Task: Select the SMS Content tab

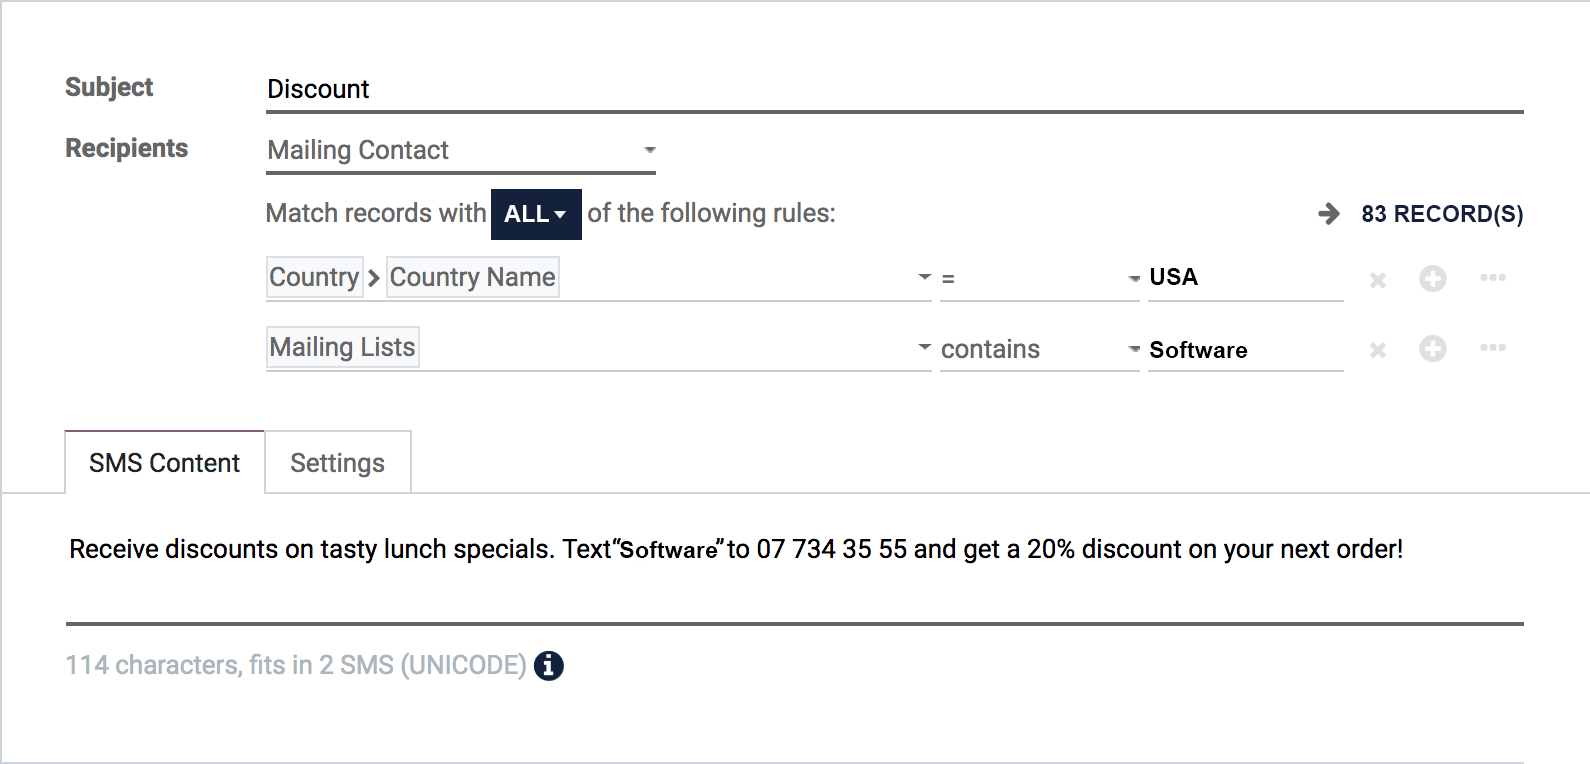Action: coord(165,463)
